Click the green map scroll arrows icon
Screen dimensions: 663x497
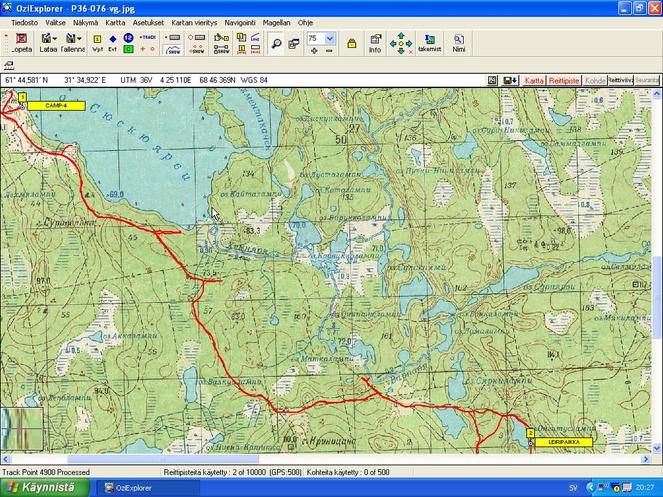[x=401, y=42]
